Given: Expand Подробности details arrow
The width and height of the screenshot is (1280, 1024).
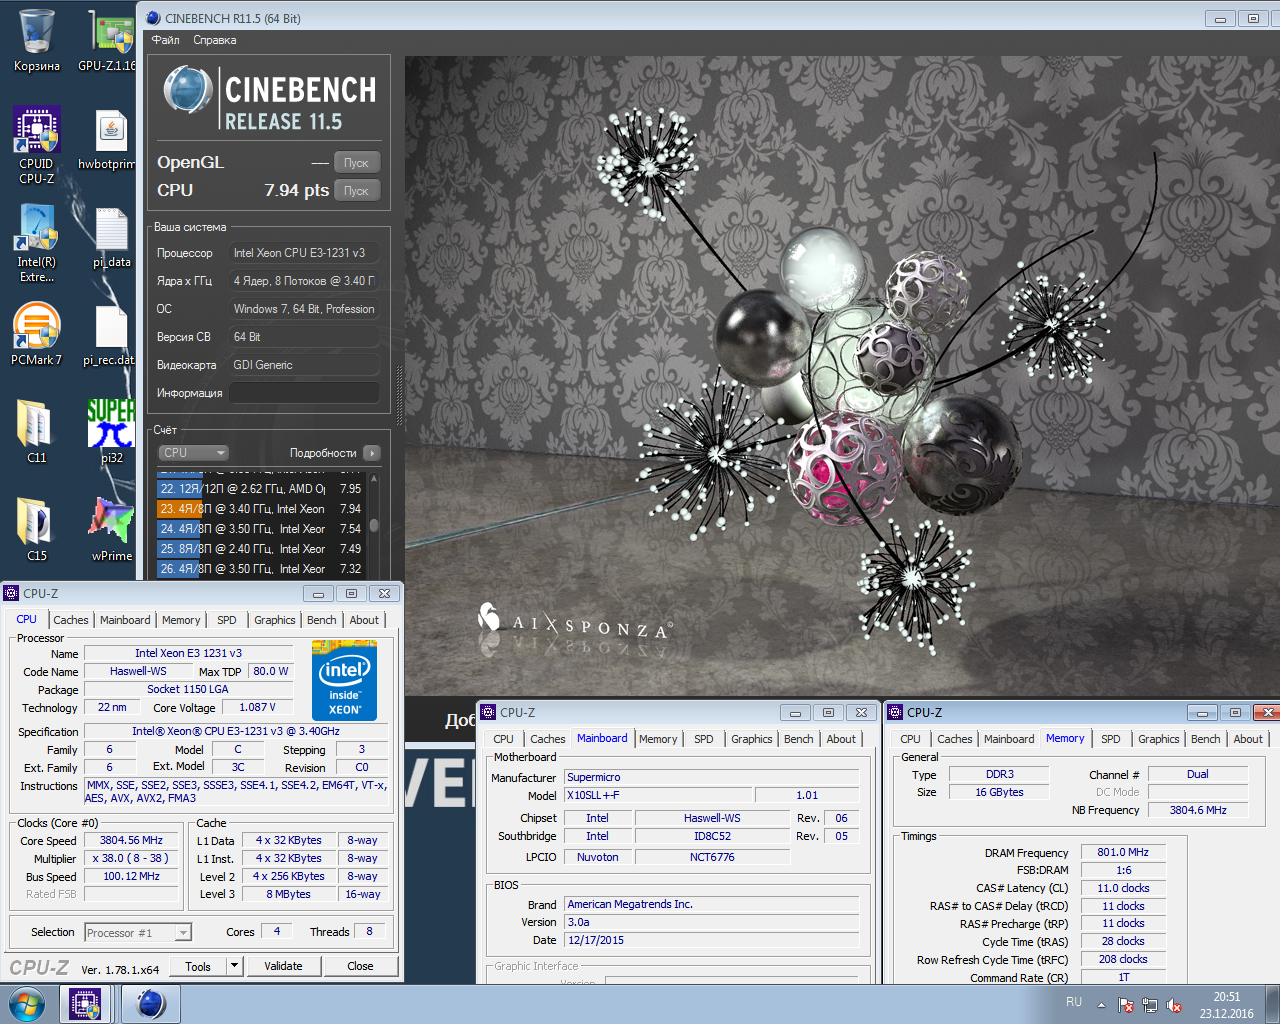Looking at the screenshot, I should pos(372,453).
